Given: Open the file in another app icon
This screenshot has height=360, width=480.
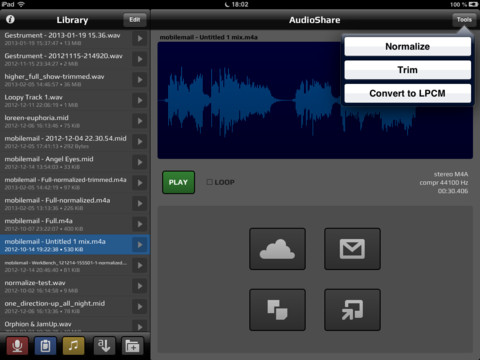Looking at the screenshot, I should point(352,310).
